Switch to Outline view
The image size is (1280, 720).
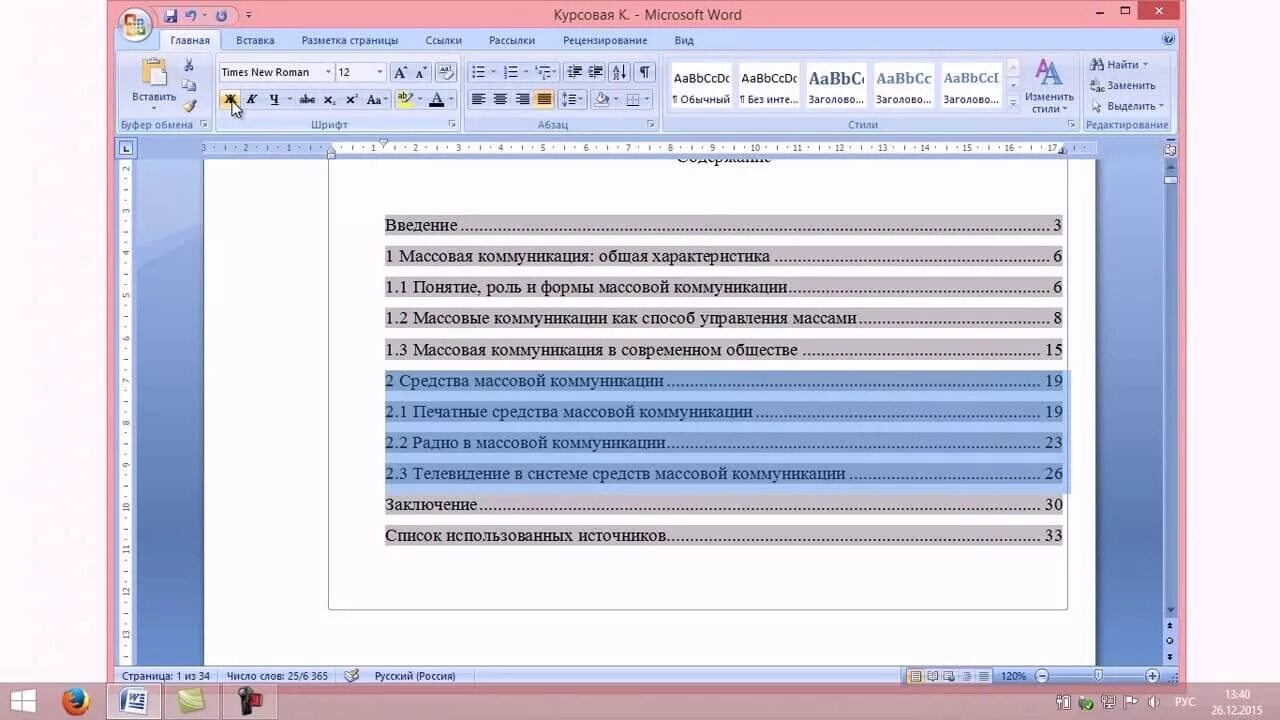tap(966, 676)
